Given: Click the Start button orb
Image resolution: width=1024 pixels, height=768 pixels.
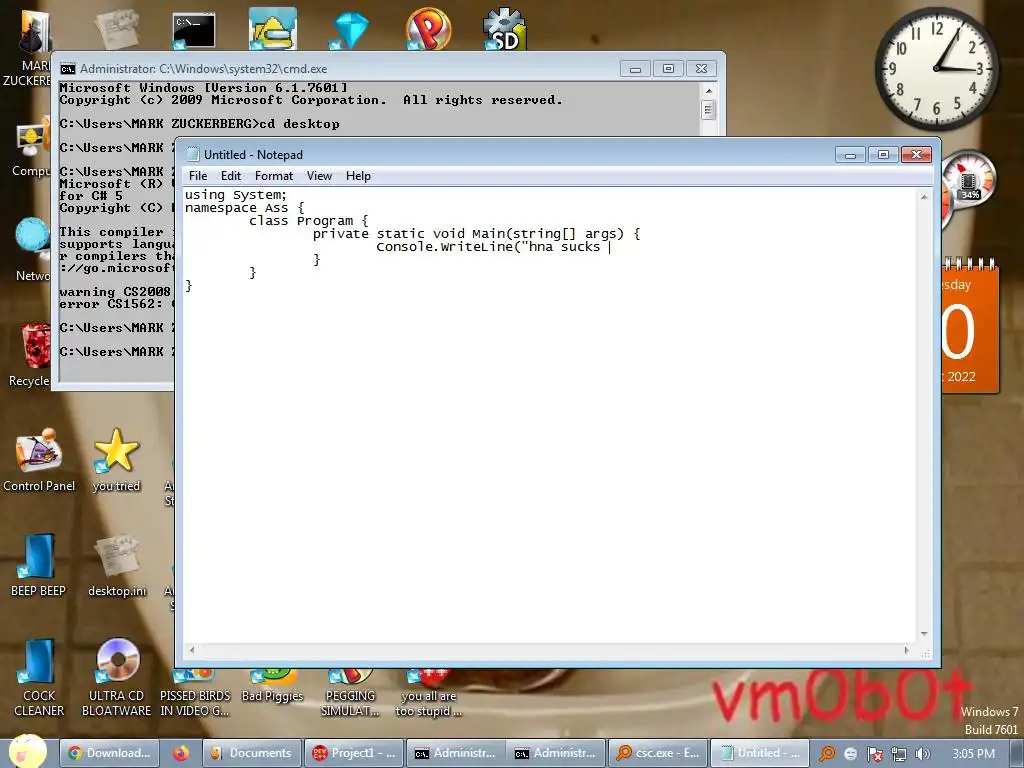Looking at the screenshot, I should [27, 751].
